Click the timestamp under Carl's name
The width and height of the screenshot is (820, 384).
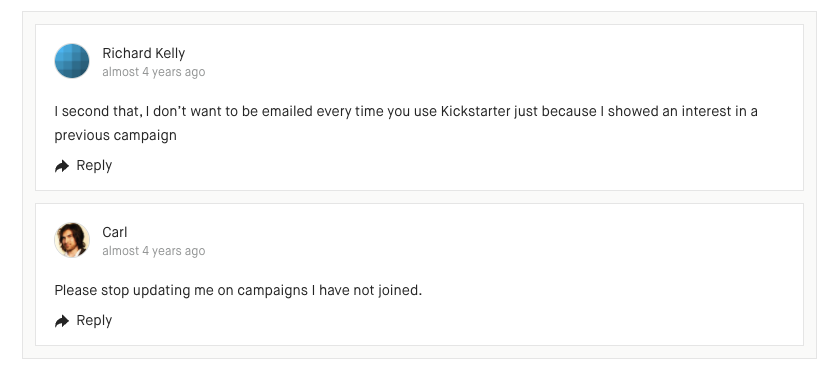[x=154, y=251]
